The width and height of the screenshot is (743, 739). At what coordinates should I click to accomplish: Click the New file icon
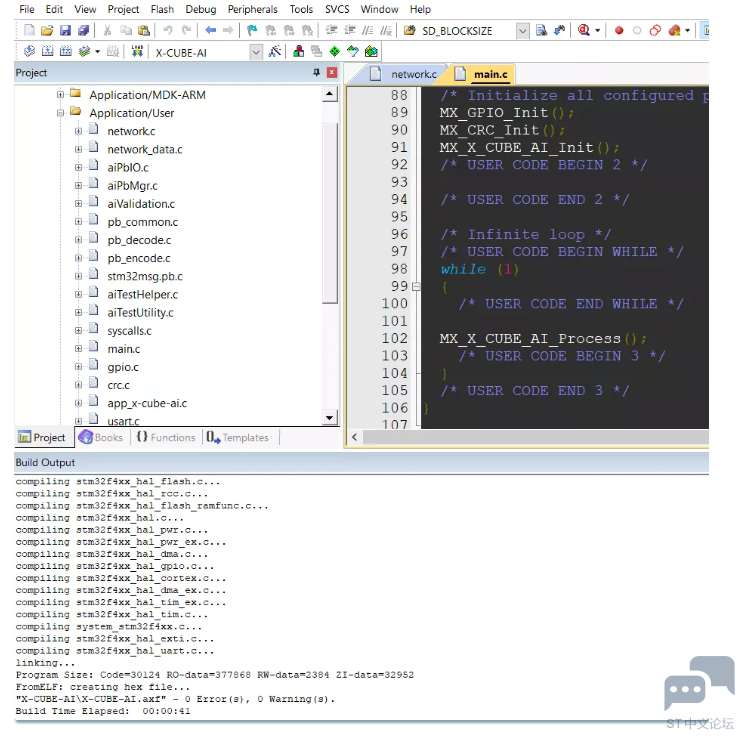point(29,31)
